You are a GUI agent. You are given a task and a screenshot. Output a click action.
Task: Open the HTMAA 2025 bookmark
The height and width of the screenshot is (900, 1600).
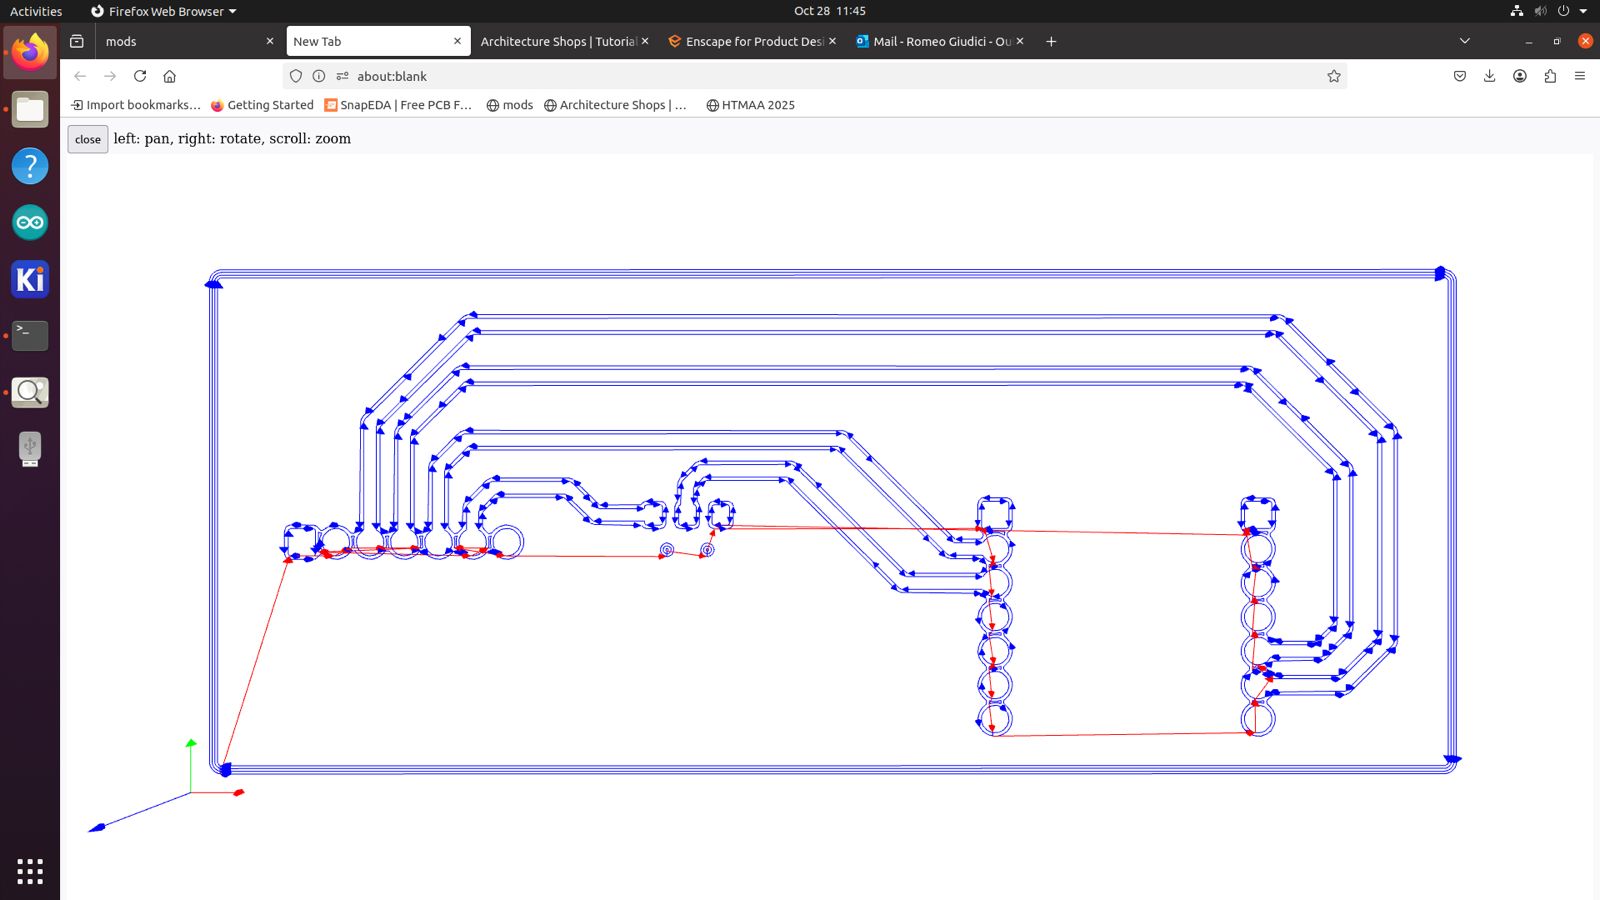point(750,105)
